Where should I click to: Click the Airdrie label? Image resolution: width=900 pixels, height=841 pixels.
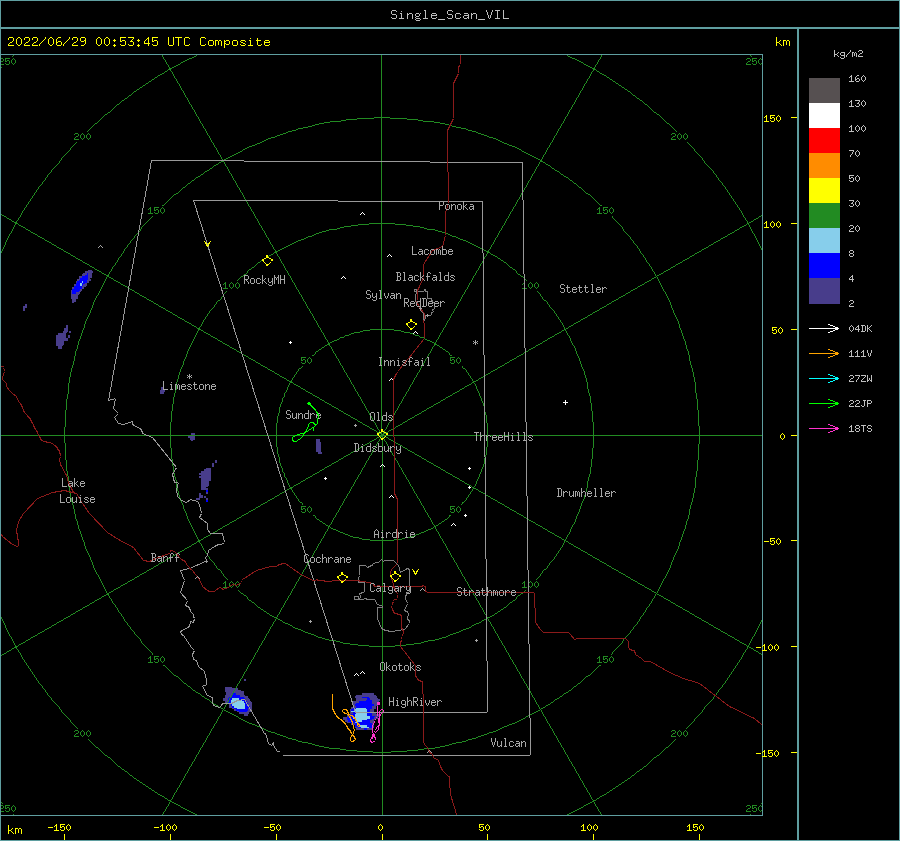tap(394, 534)
